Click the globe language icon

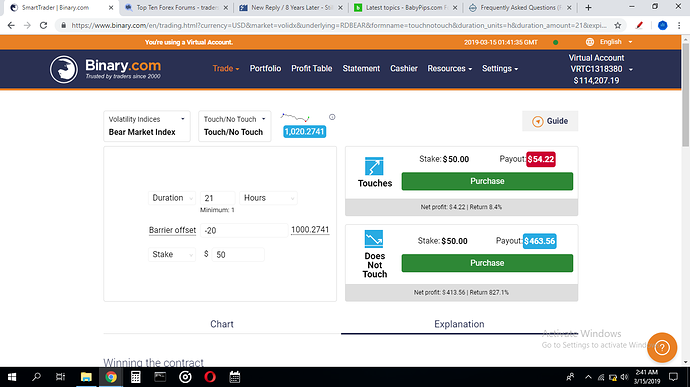tap(590, 42)
